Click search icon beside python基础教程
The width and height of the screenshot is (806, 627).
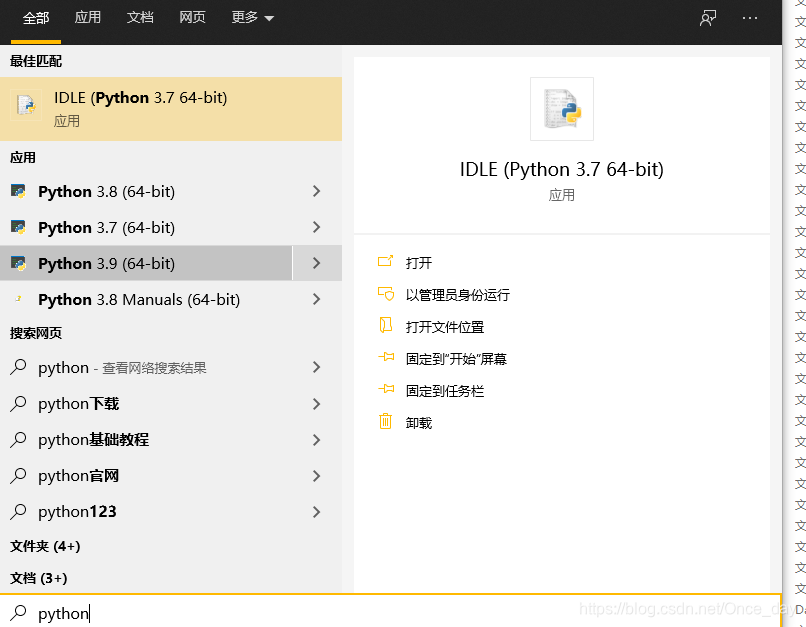click(x=19, y=439)
